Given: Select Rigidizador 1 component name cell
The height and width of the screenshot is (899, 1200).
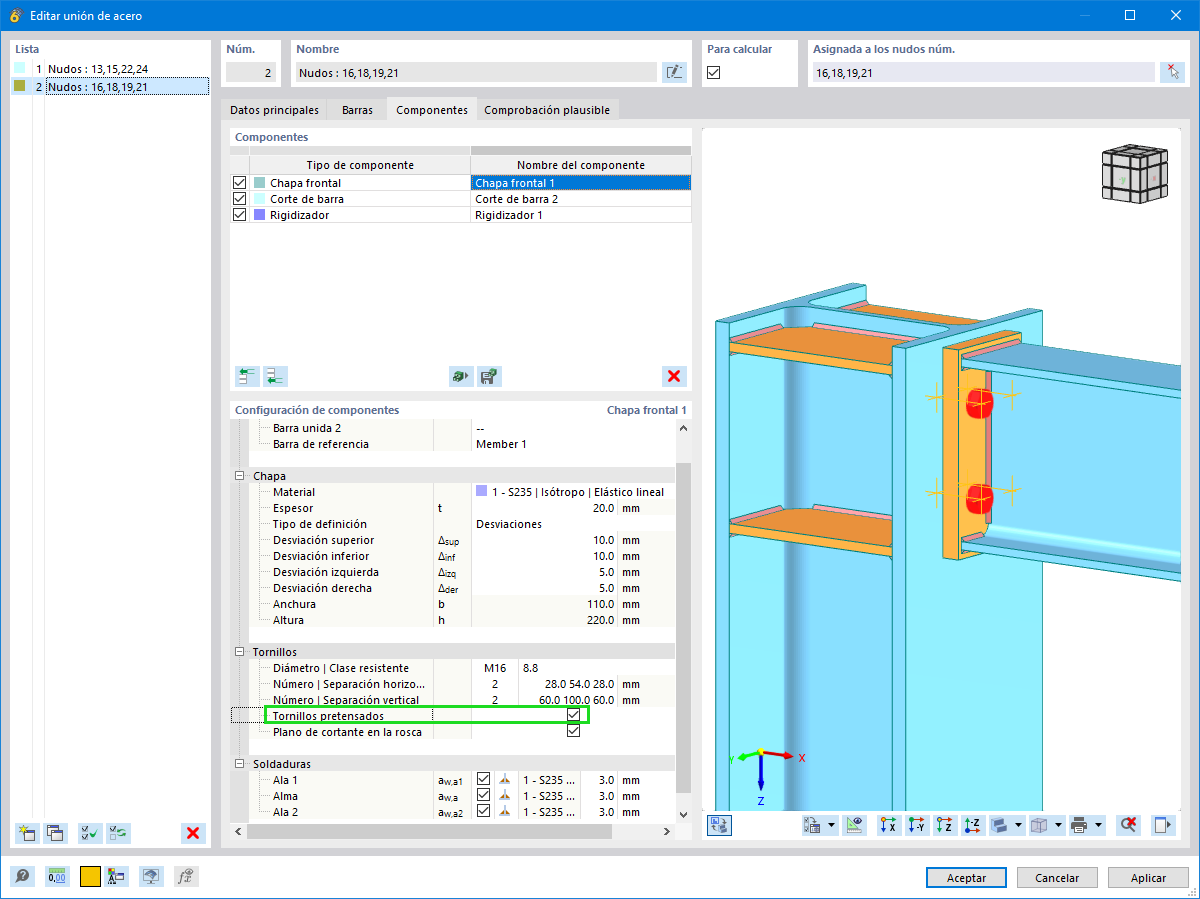Looking at the screenshot, I should coord(580,215).
